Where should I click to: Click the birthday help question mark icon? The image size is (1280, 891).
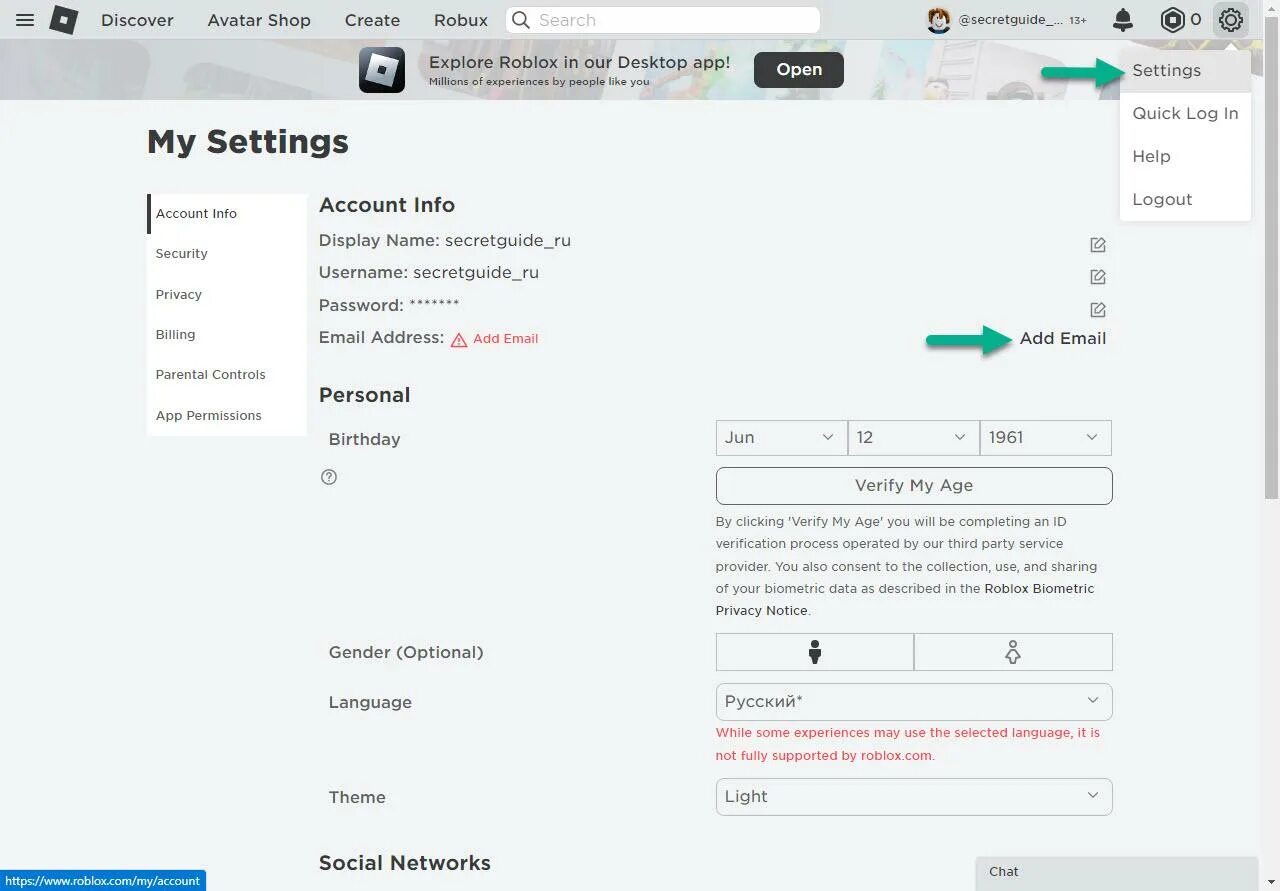(329, 477)
